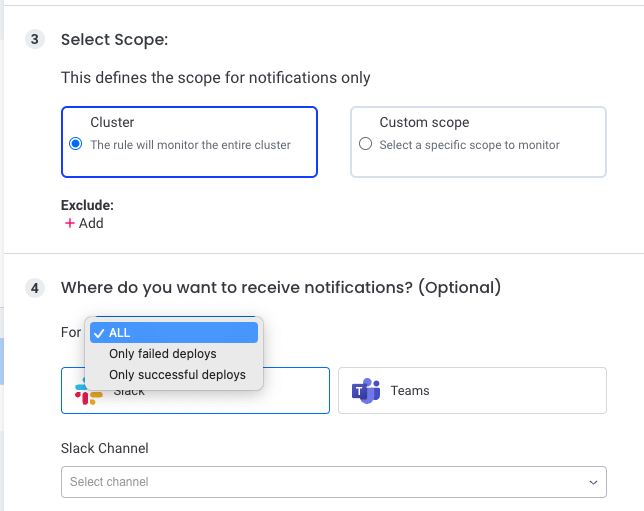The width and height of the screenshot is (644, 511).
Task: Click the 'Select Scope:' heading
Action: coord(115,40)
